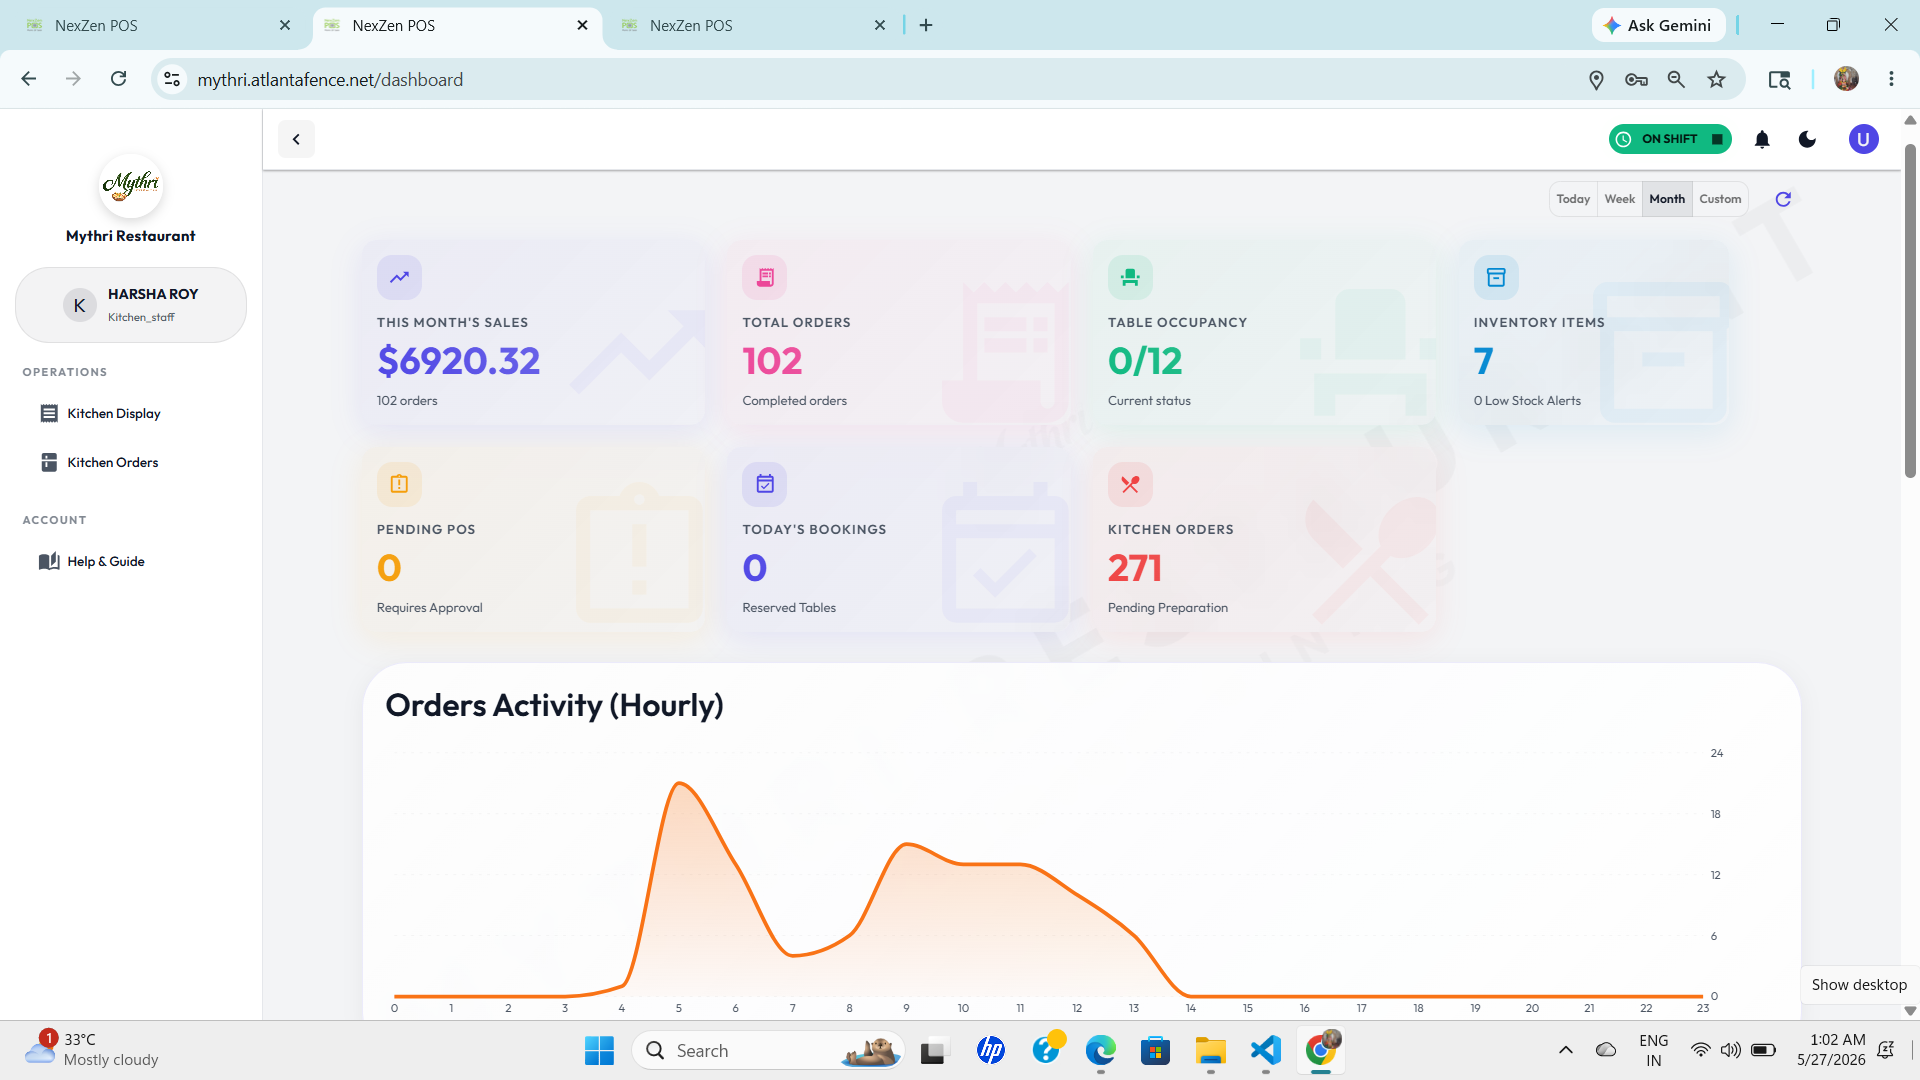Toggle the ON SHIFT status switch
Image resolution: width=1920 pixels, height=1080 pixels.
click(x=1669, y=139)
